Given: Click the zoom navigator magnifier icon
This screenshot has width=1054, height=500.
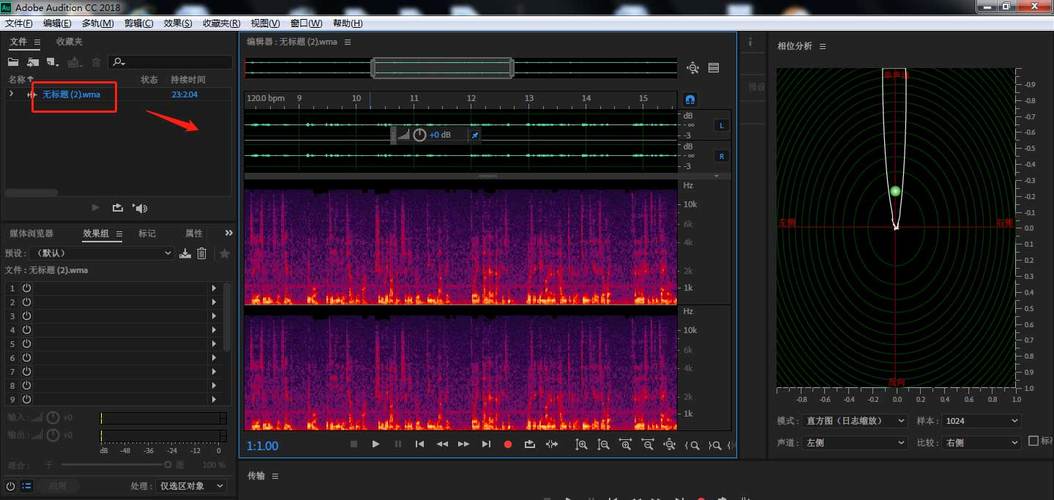Looking at the screenshot, I should pyautogui.click(x=693, y=68).
